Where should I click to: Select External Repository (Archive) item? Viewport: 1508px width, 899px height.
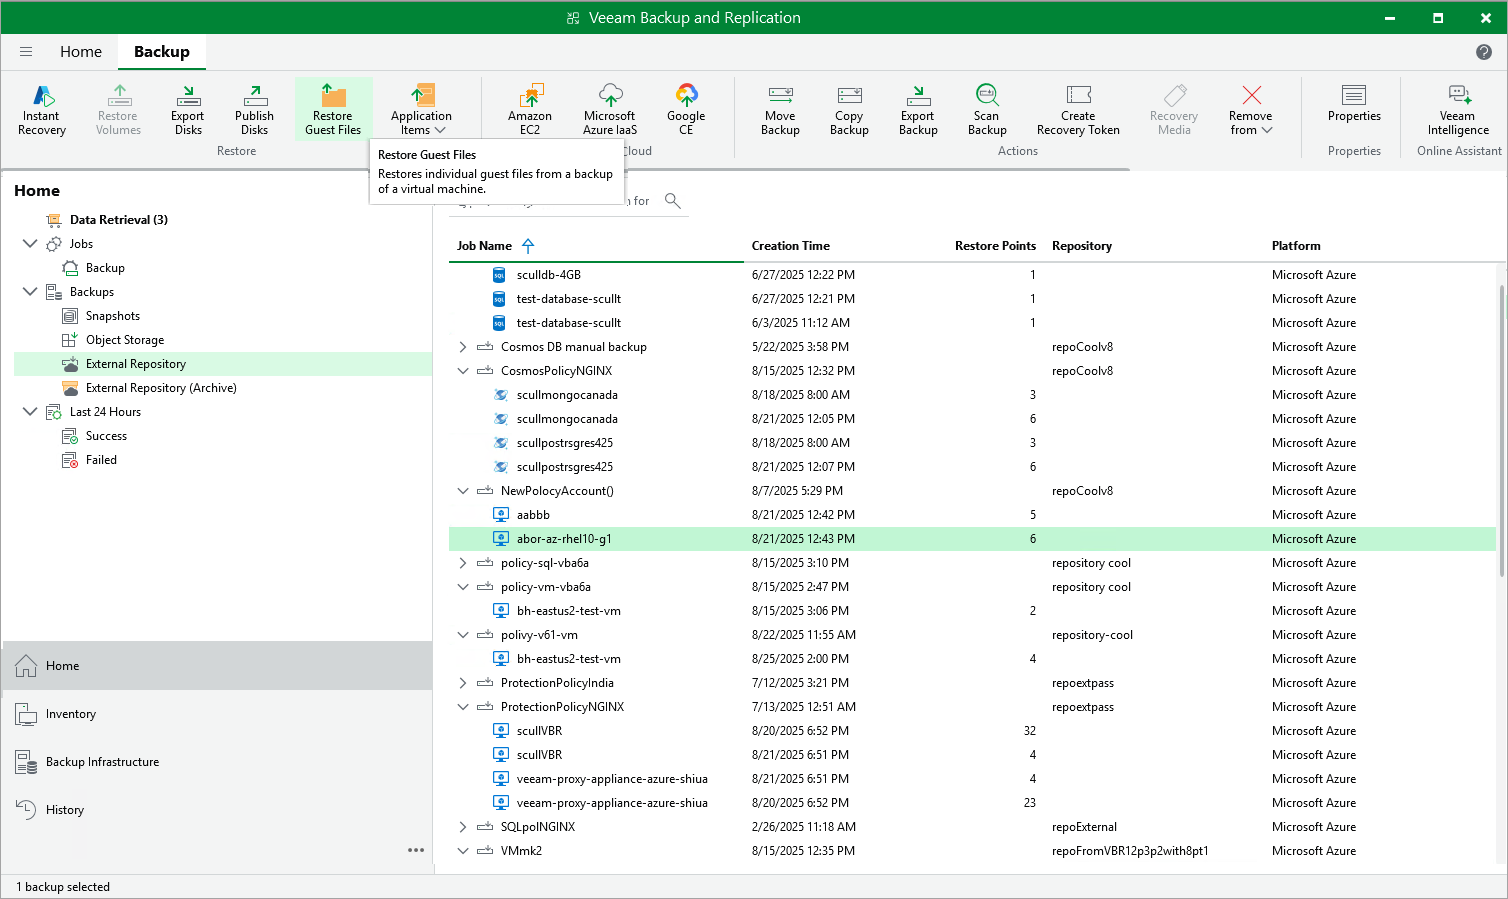(x=160, y=388)
